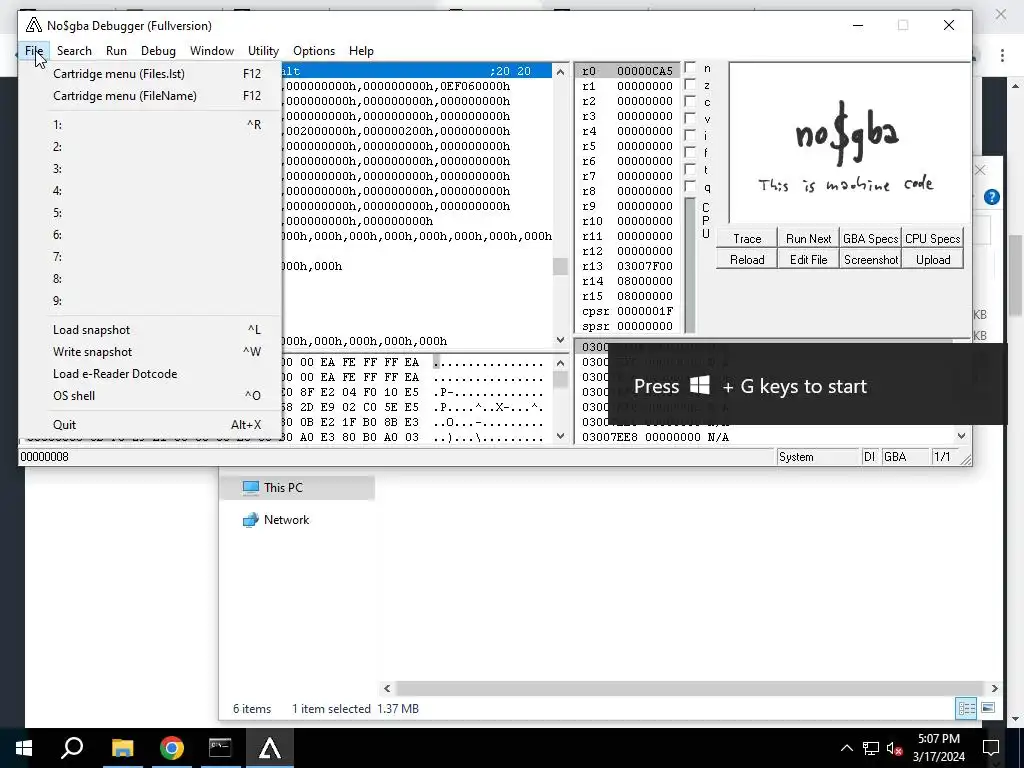This screenshot has width=1024, height=768.
Task: Select recent file slot 1
Action: tap(151, 125)
